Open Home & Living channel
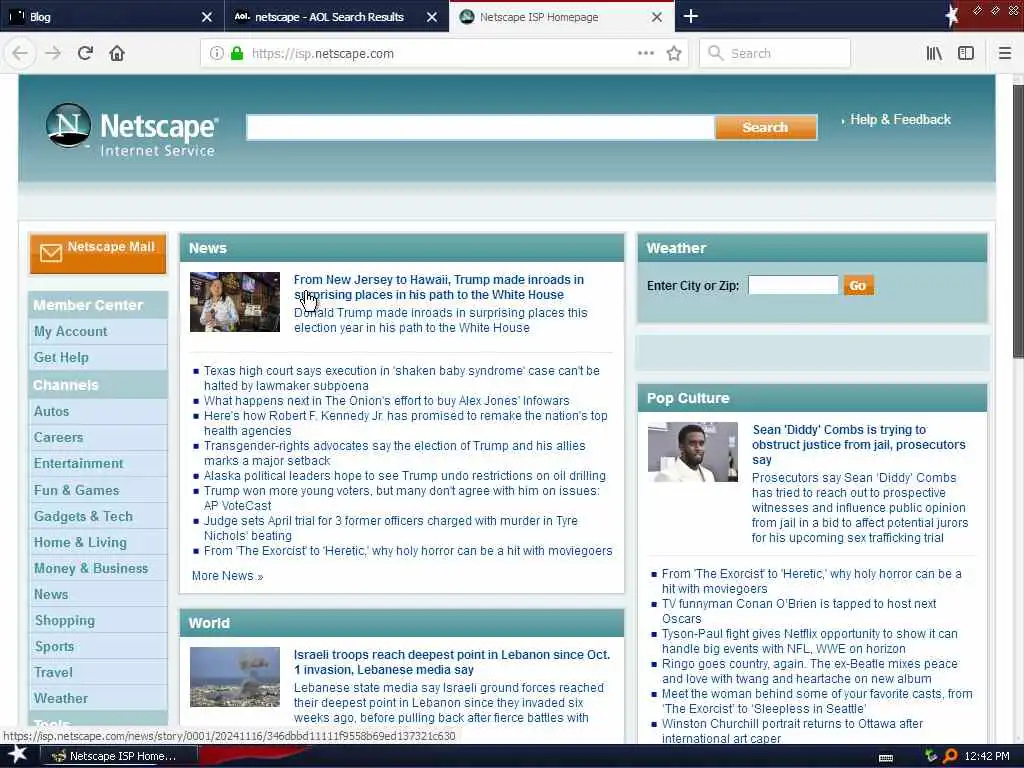Image resolution: width=1024 pixels, height=768 pixels. (x=80, y=542)
